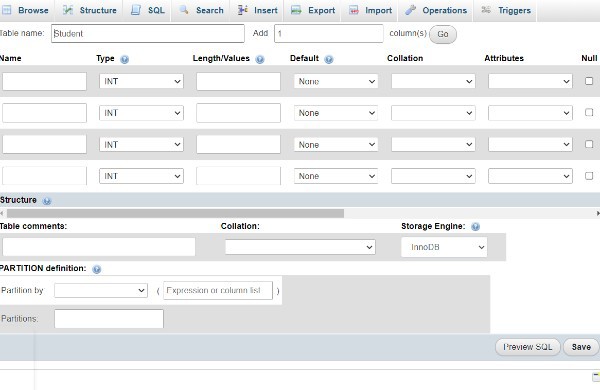Focus the Name field in fourth column row
Image resolution: width=600 pixels, height=390 pixels.
pyautogui.click(x=44, y=176)
